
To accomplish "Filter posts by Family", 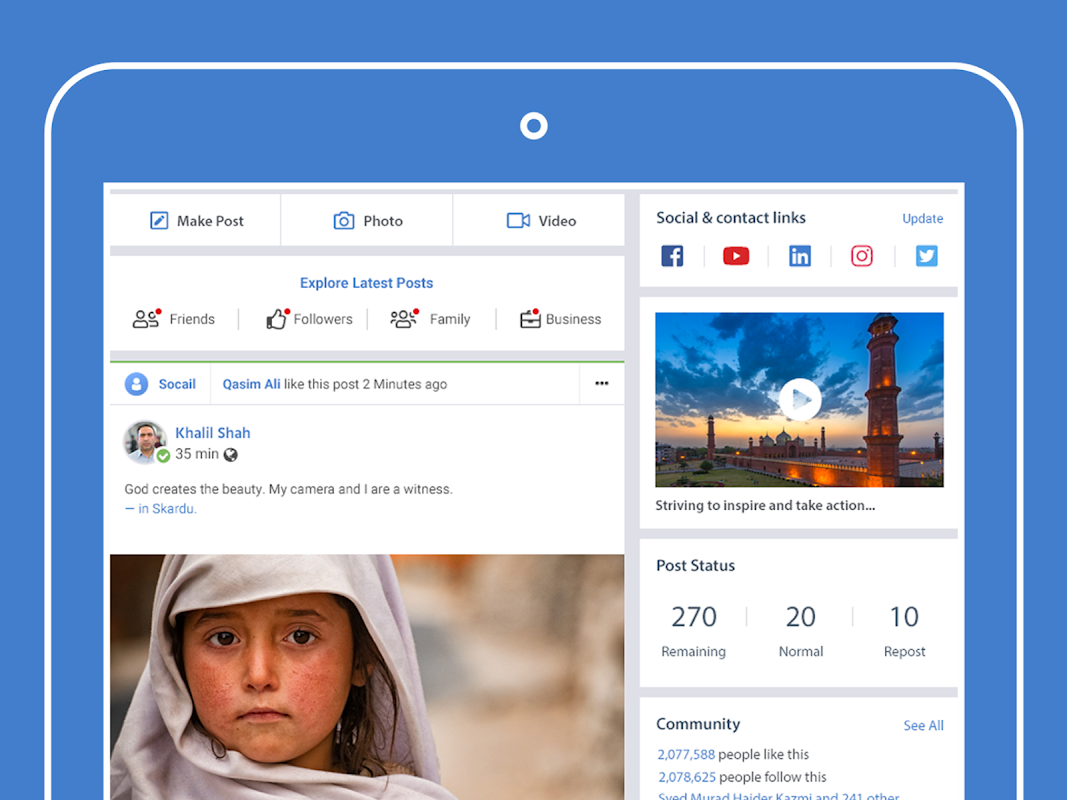I will pyautogui.click(x=430, y=318).
